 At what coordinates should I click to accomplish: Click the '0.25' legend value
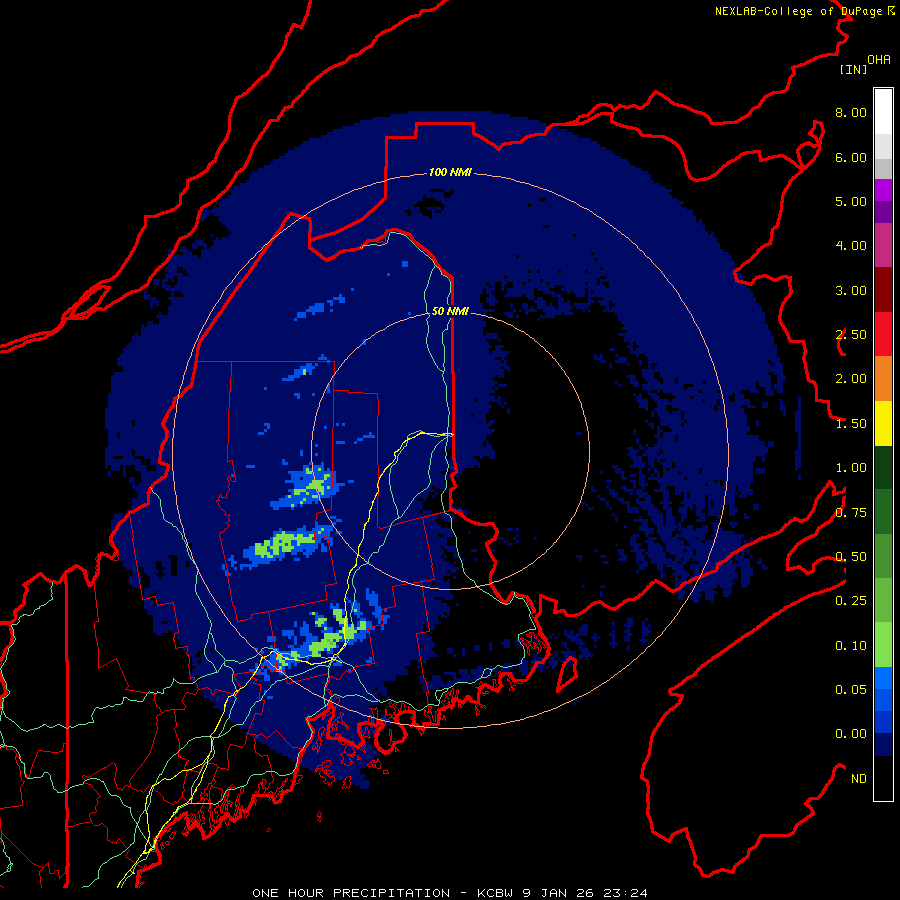[x=851, y=601]
